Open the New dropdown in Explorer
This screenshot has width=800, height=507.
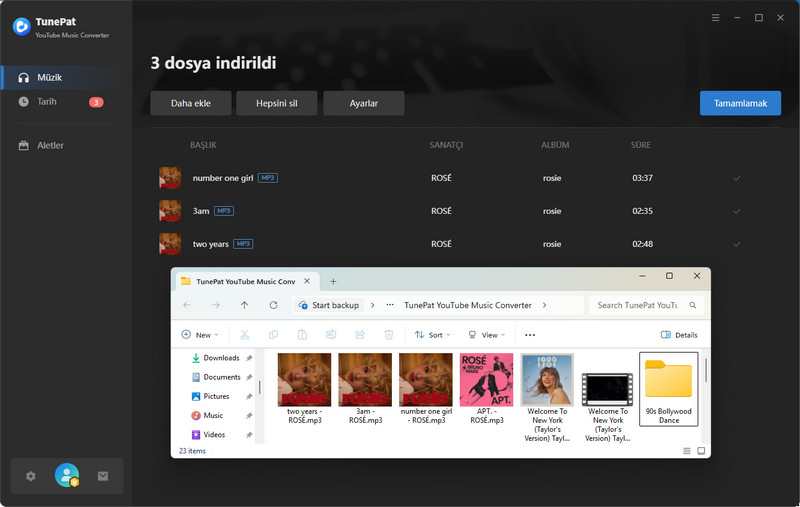tap(200, 335)
